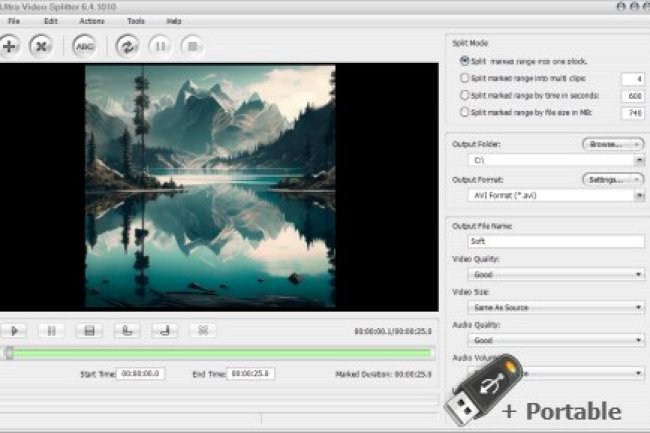The height and width of the screenshot is (433, 650).
Task: Open the Edit menu
Action: tap(51, 21)
